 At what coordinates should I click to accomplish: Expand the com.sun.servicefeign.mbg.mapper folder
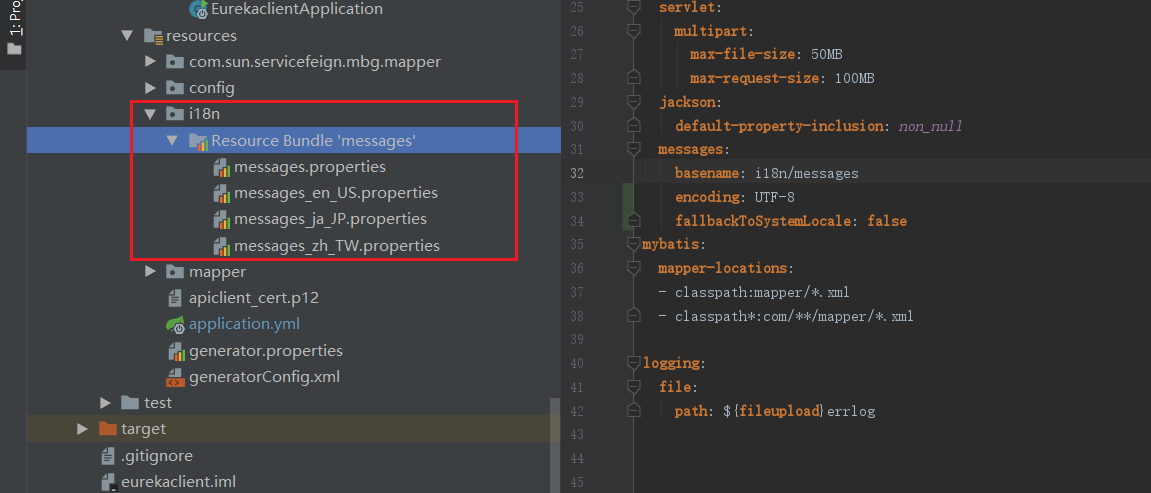click(150, 62)
